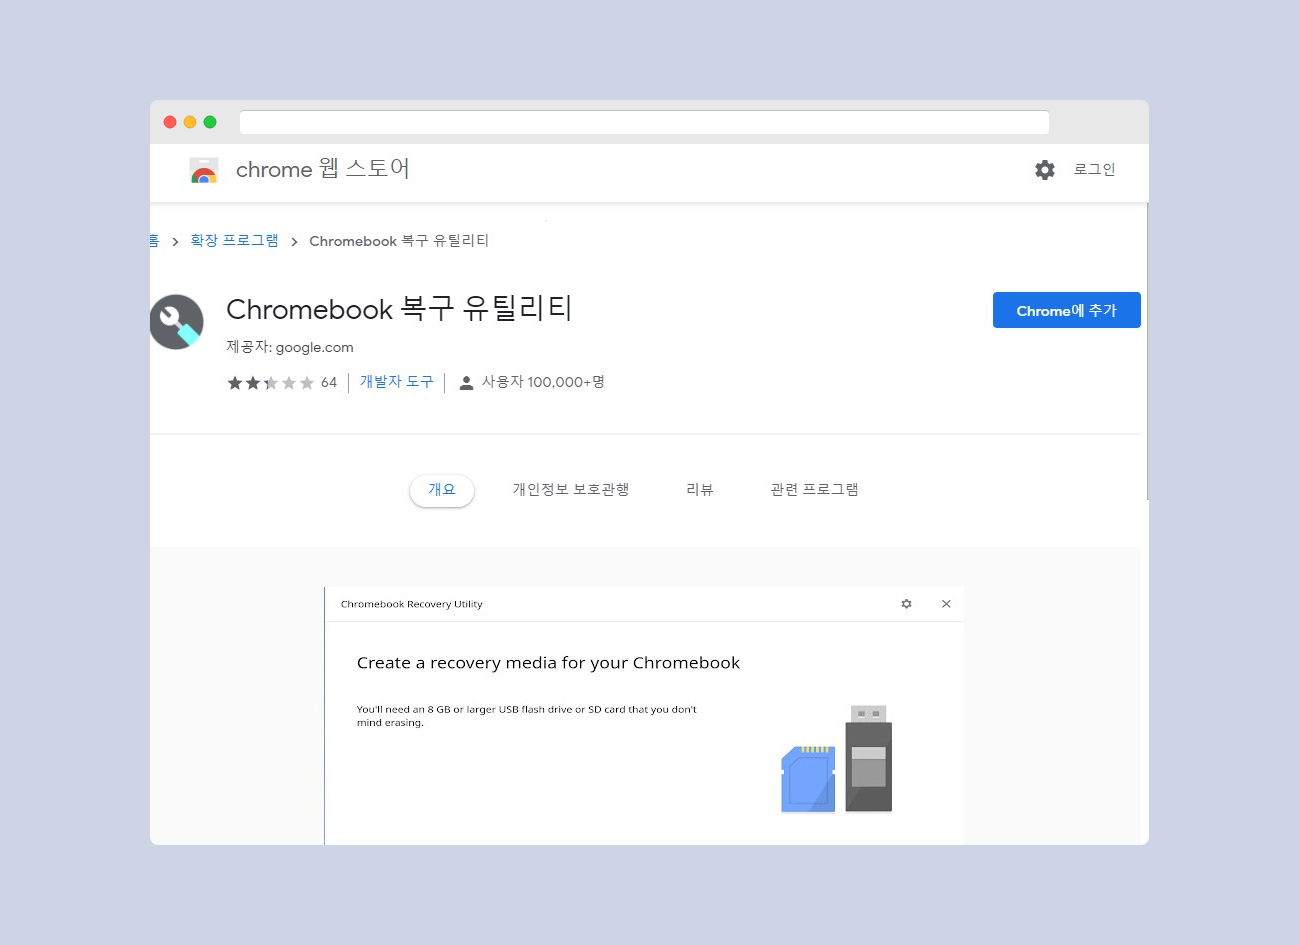1299x945 pixels.
Task: Open the settings gear in store header
Action: tap(1045, 170)
